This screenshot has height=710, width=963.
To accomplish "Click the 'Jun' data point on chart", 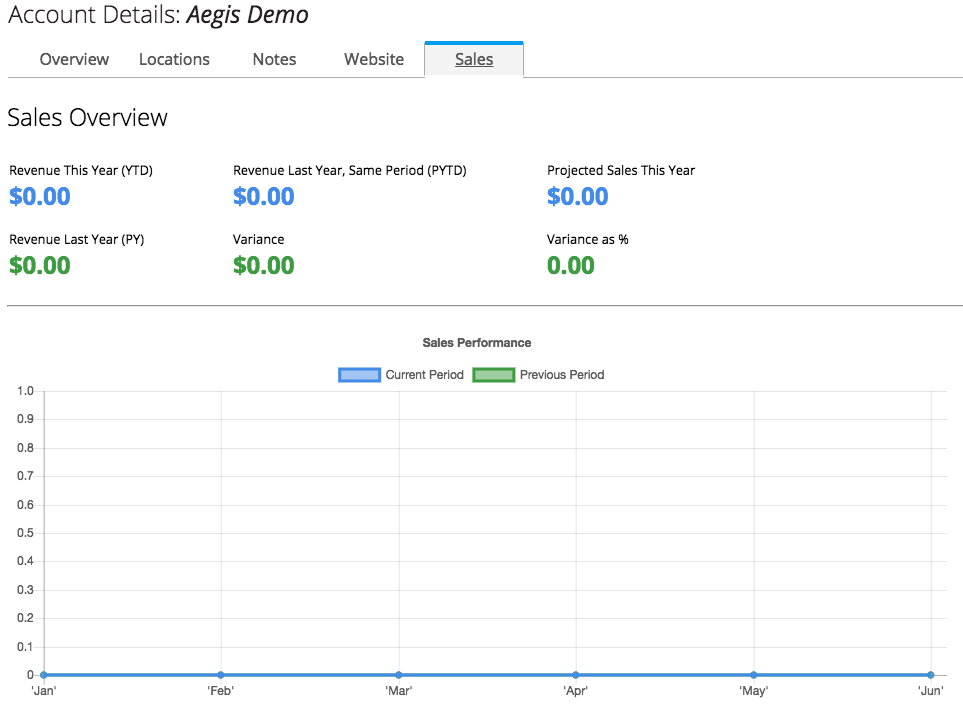I will [x=931, y=675].
